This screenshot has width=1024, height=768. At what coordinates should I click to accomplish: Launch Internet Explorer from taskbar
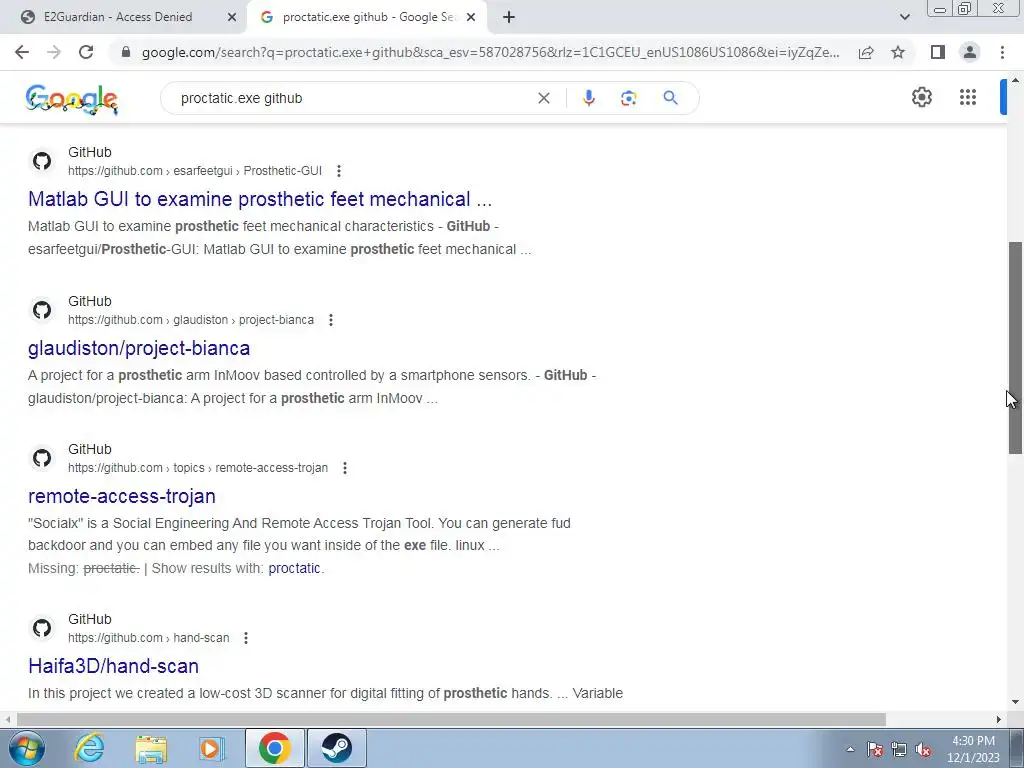(x=89, y=748)
